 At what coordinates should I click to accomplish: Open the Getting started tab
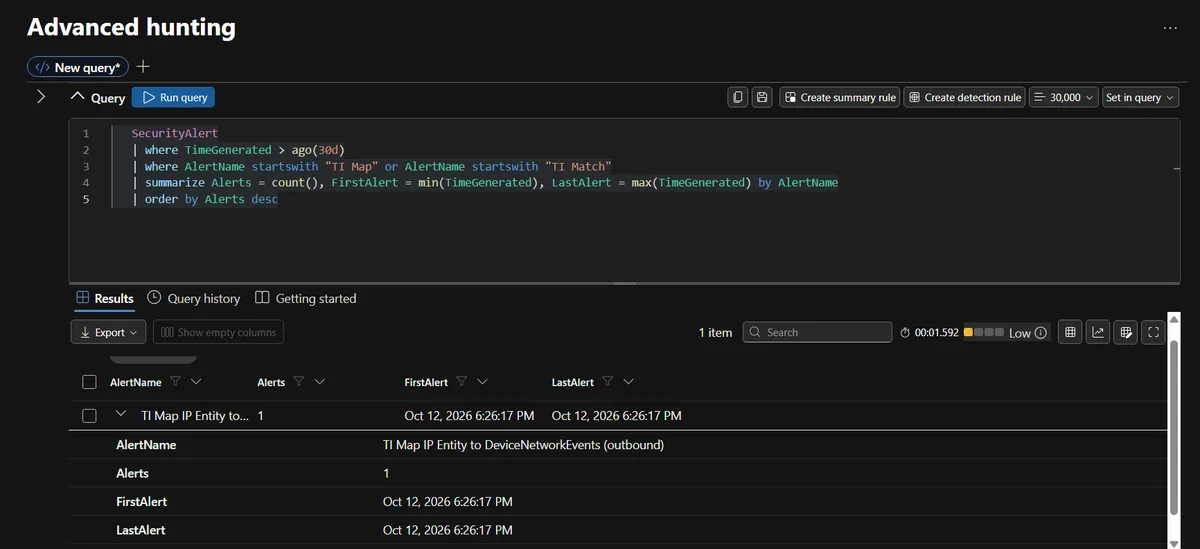[306, 298]
